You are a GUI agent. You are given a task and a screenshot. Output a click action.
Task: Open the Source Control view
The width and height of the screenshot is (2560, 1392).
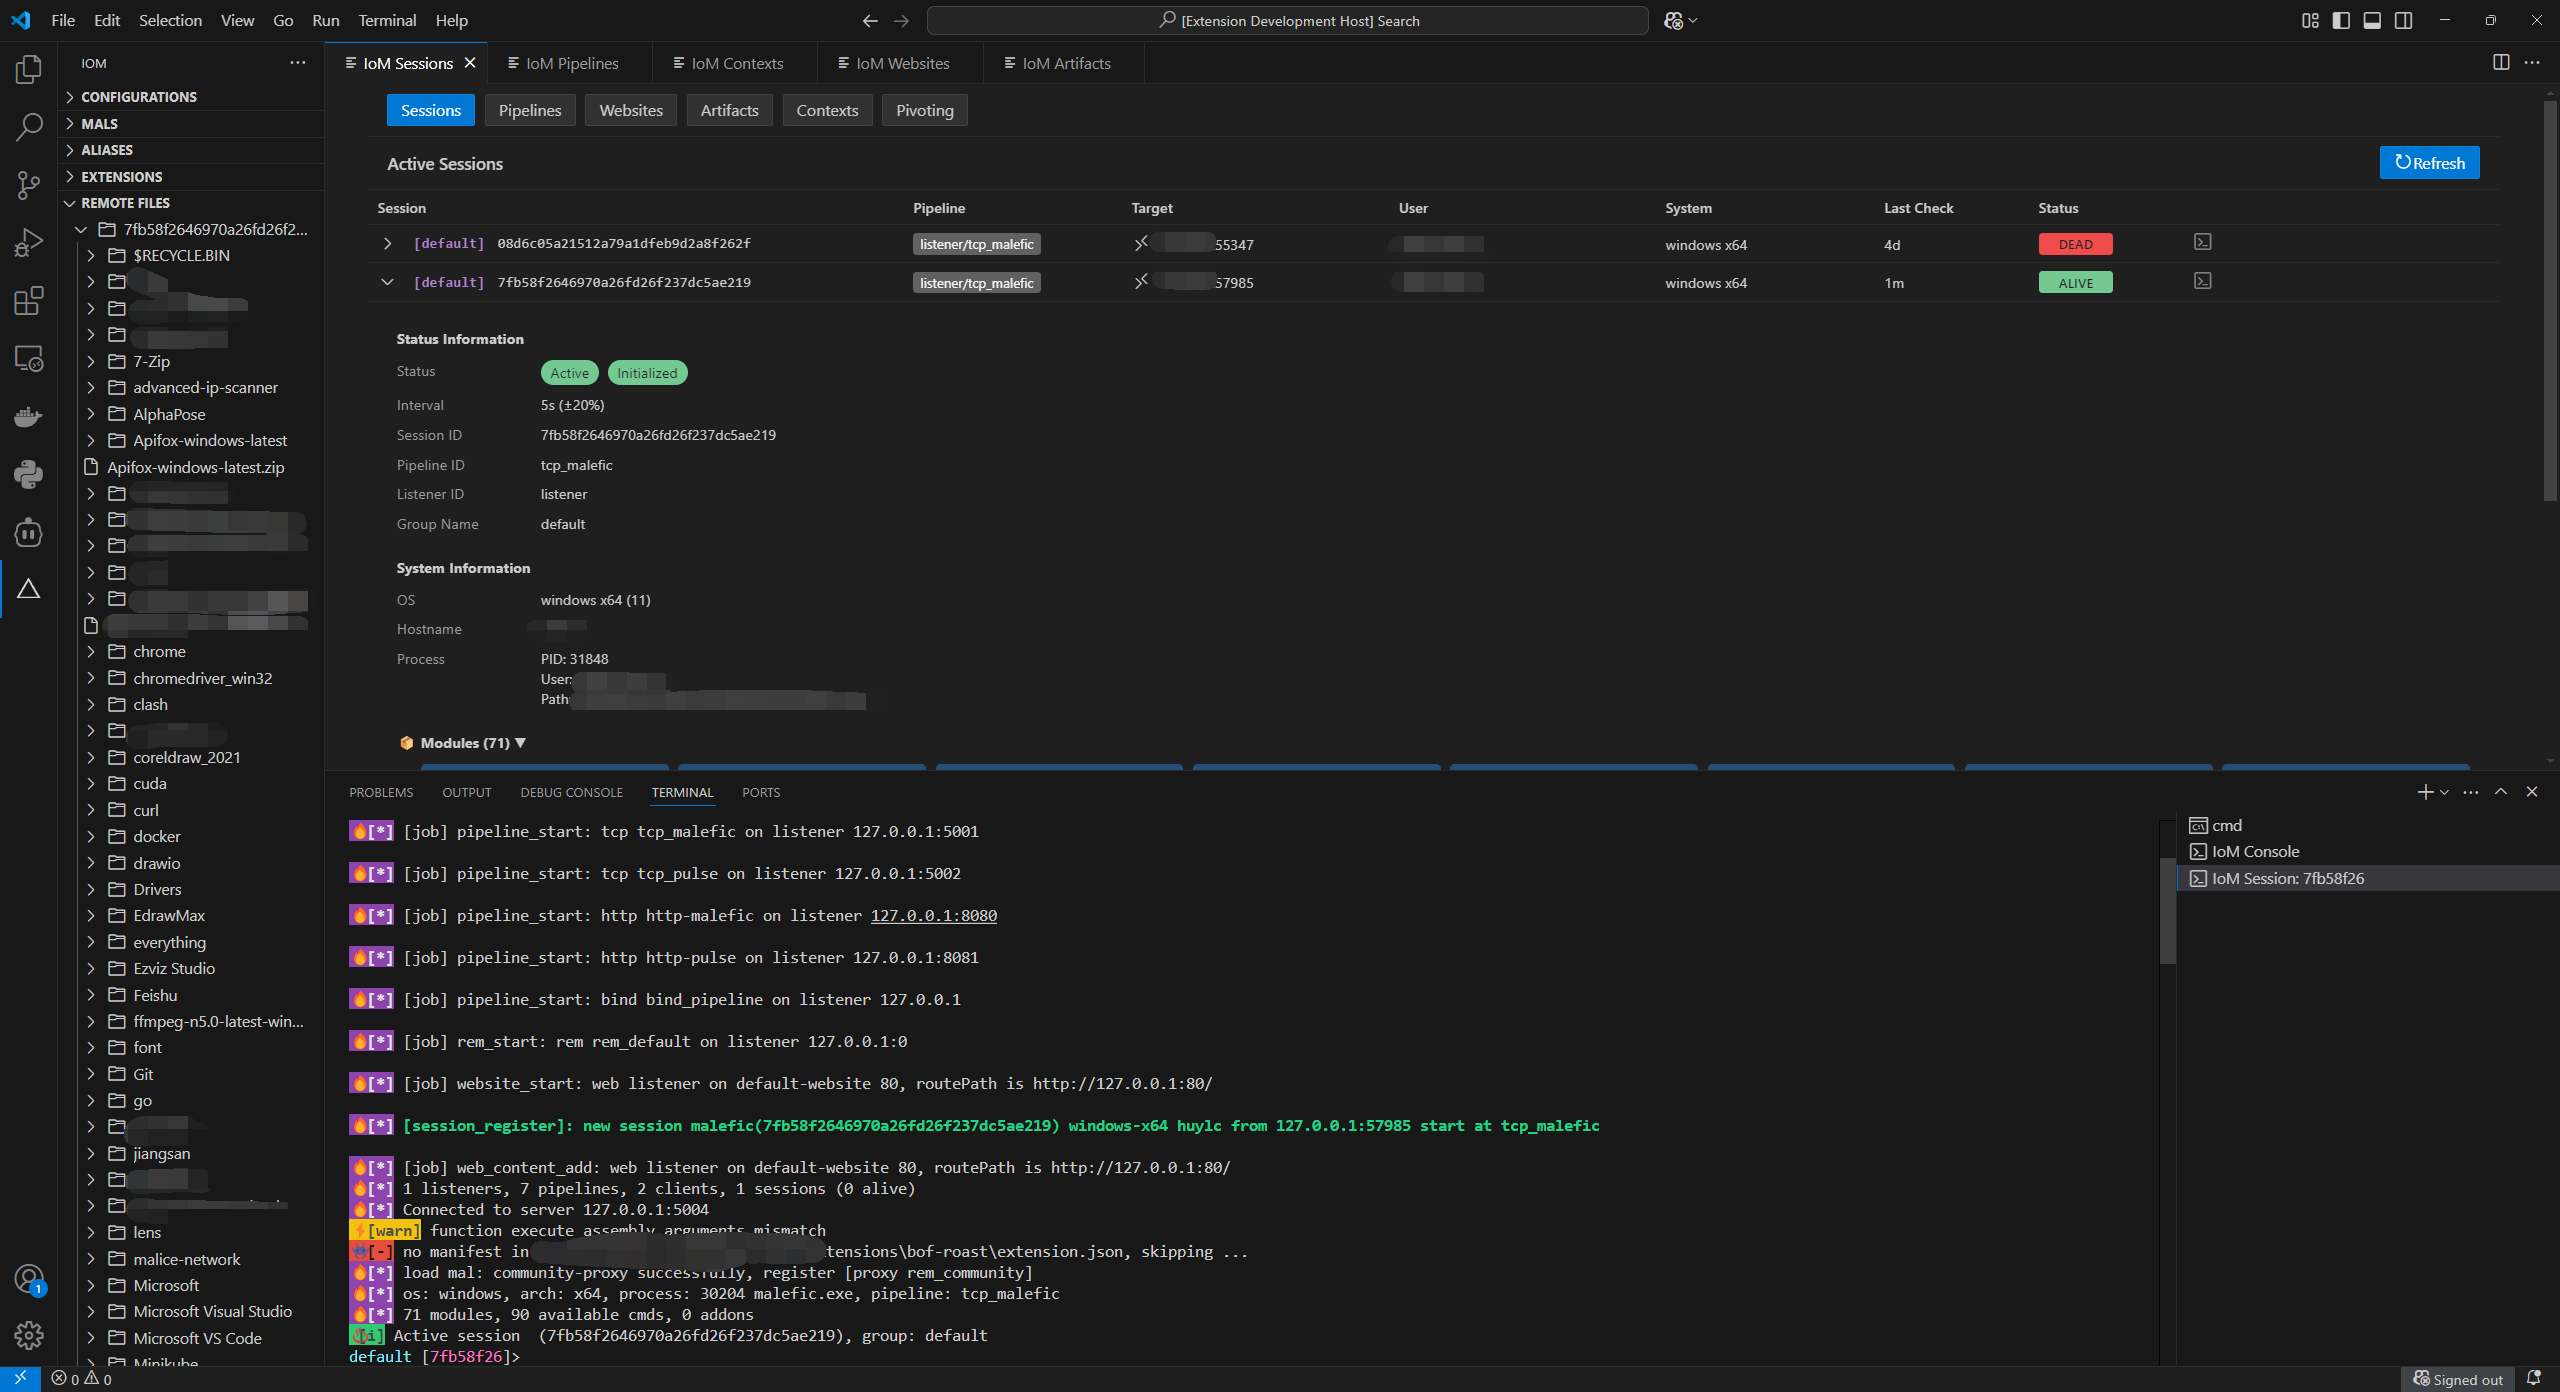click(x=28, y=185)
